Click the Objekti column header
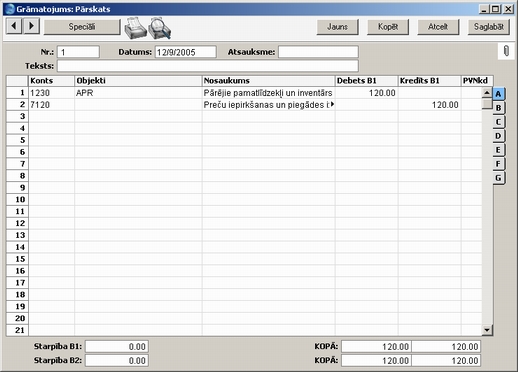Screen dimensions: 518x372 pyautogui.click(x=138, y=81)
